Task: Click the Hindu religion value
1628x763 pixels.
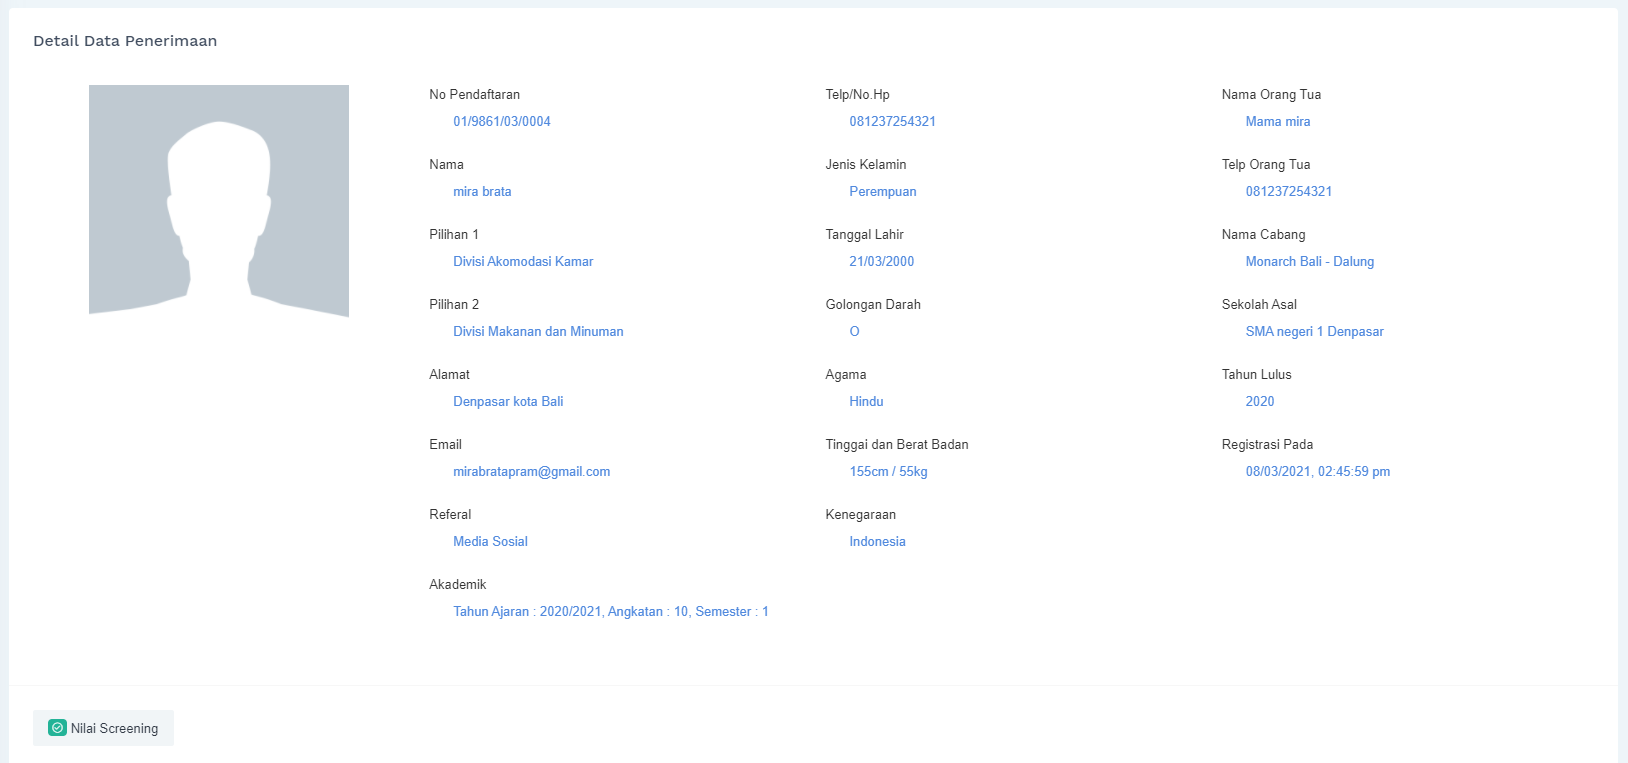Action: tap(866, 401)
